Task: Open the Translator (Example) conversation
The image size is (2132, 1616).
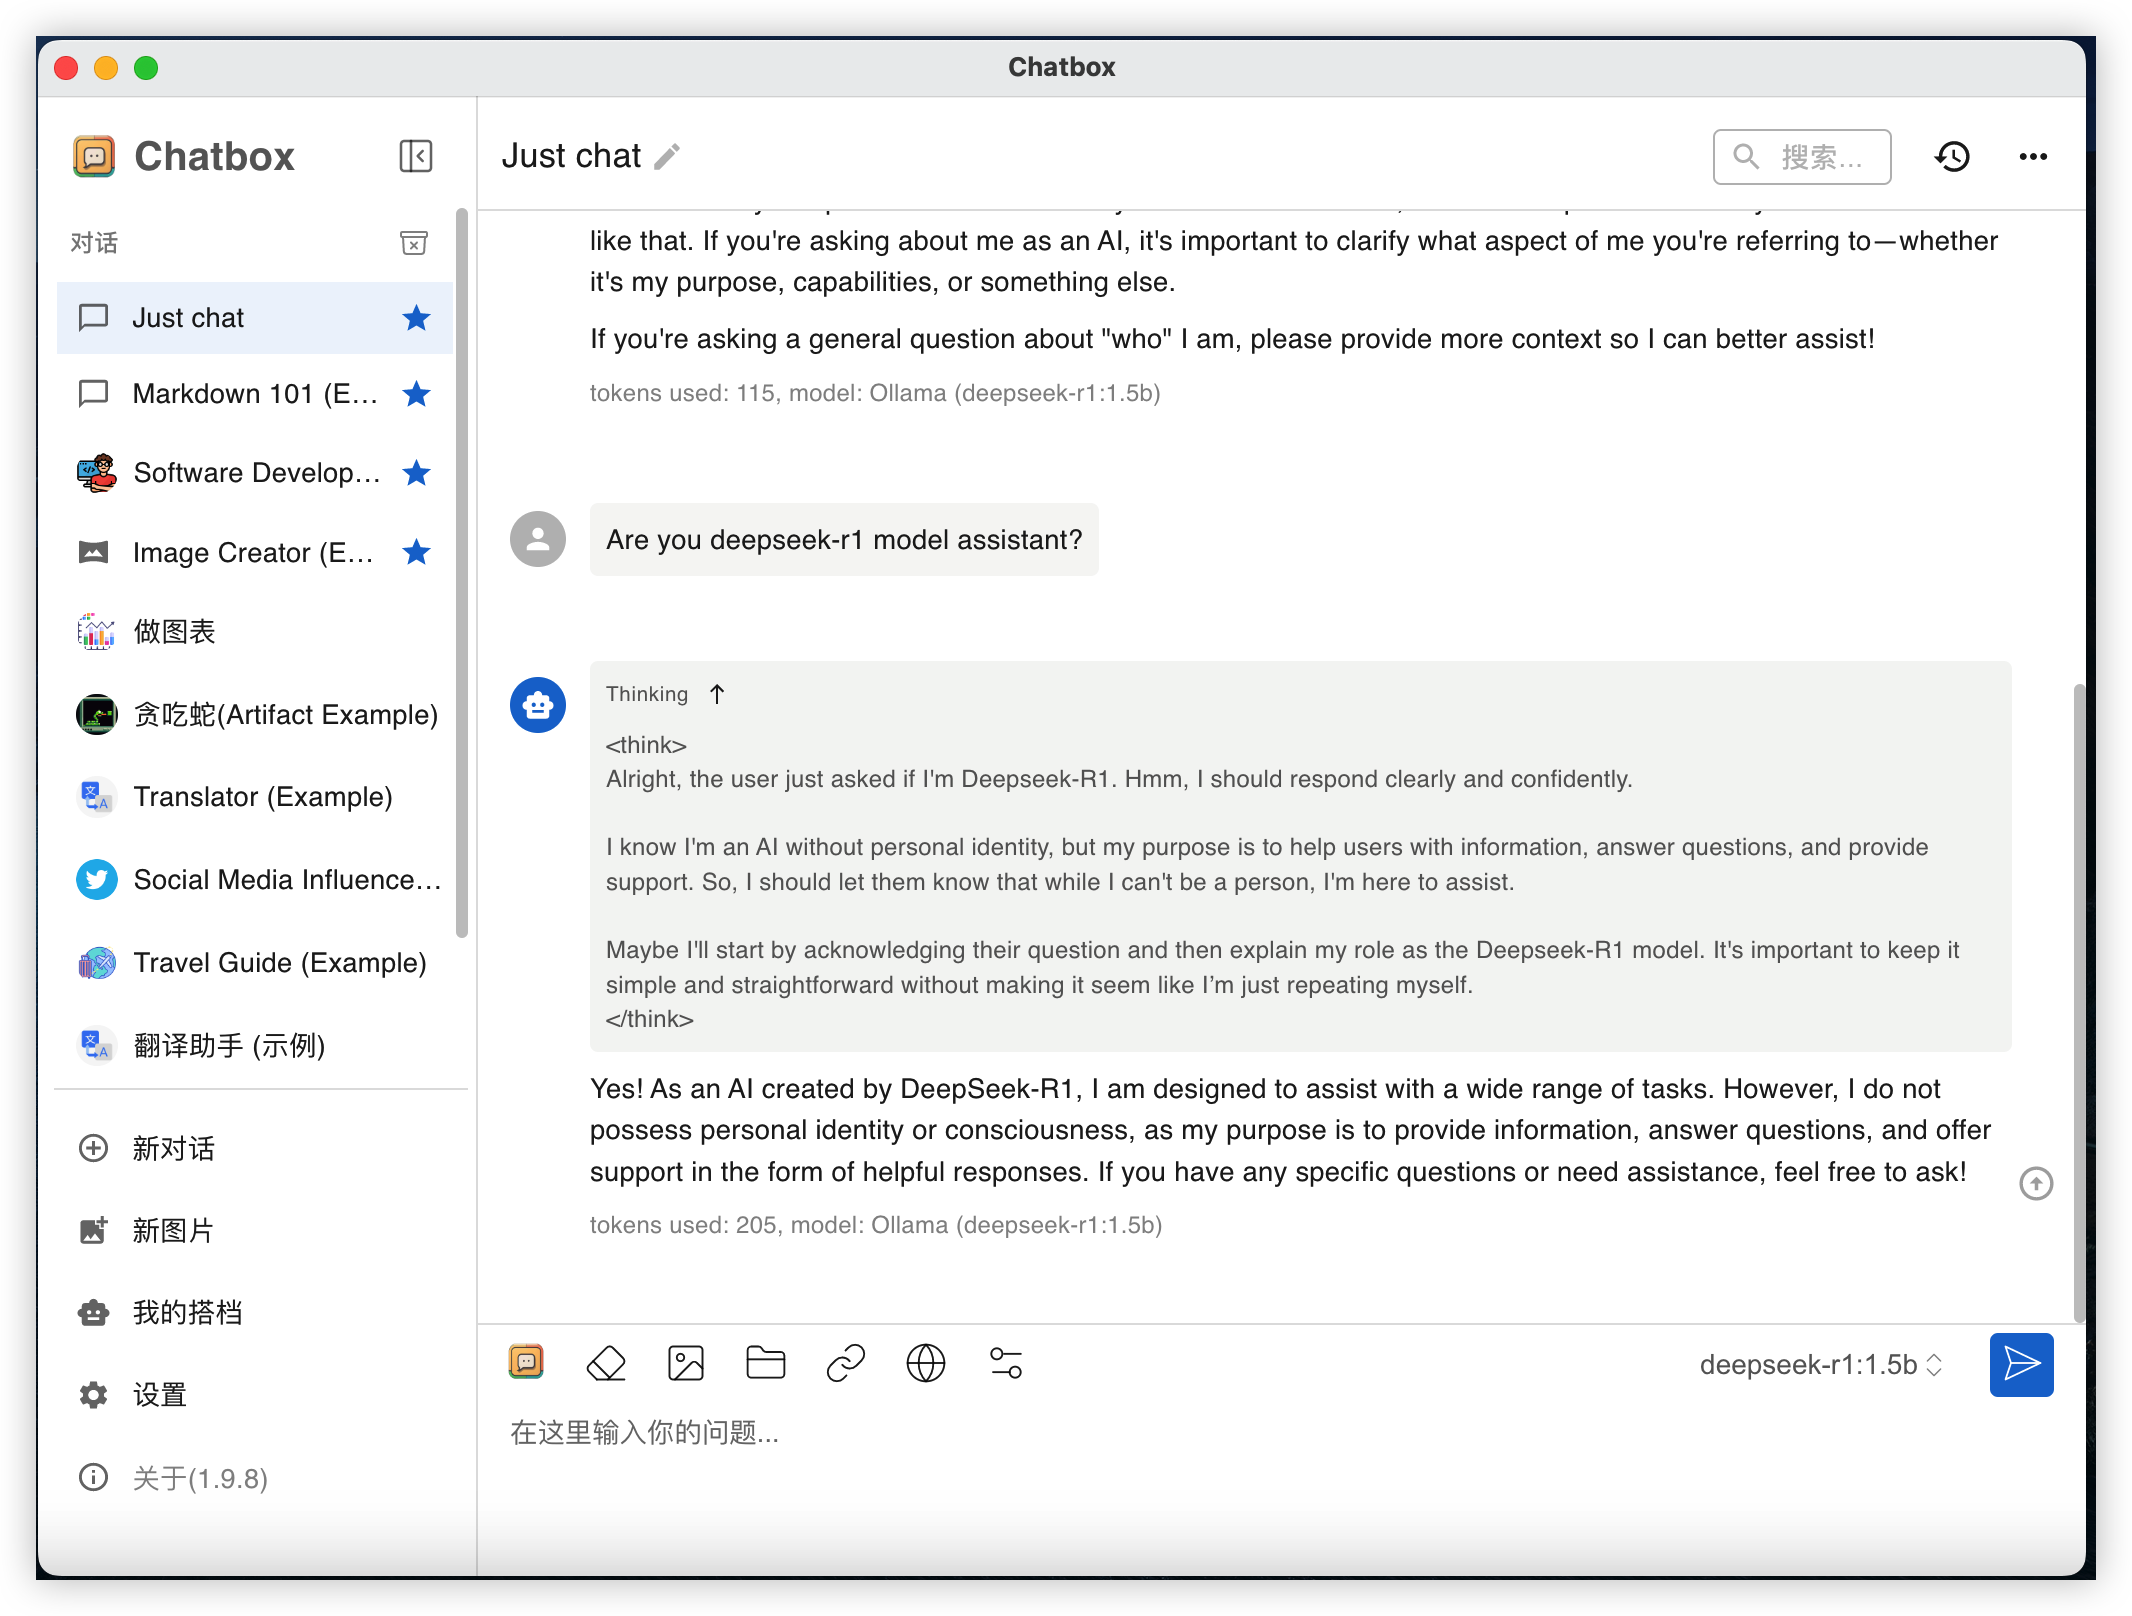Action: pos(262,797)
